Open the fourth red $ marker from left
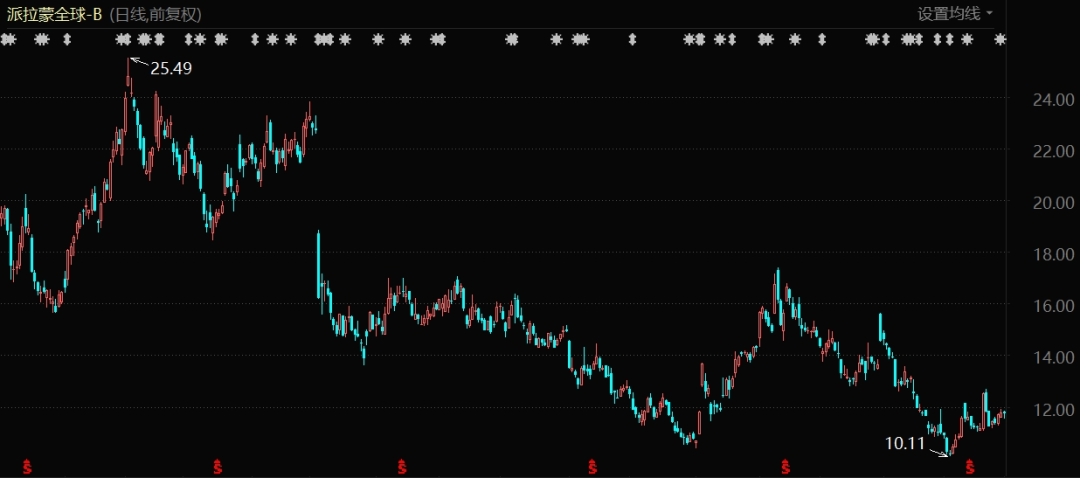Image resolution: width=1080 pixels, height=478 pixels. pos(592,467)
